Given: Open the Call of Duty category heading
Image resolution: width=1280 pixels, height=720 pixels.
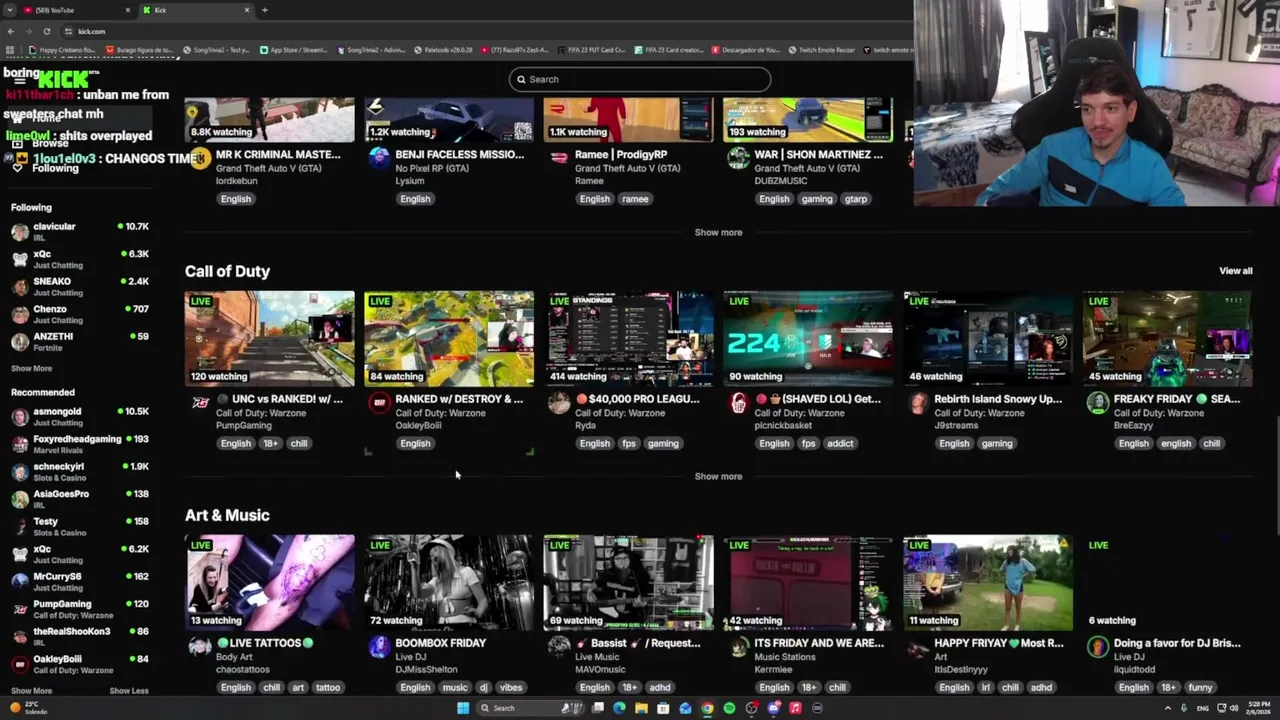Looking at the screenshot, I should [x=227, y=271].
